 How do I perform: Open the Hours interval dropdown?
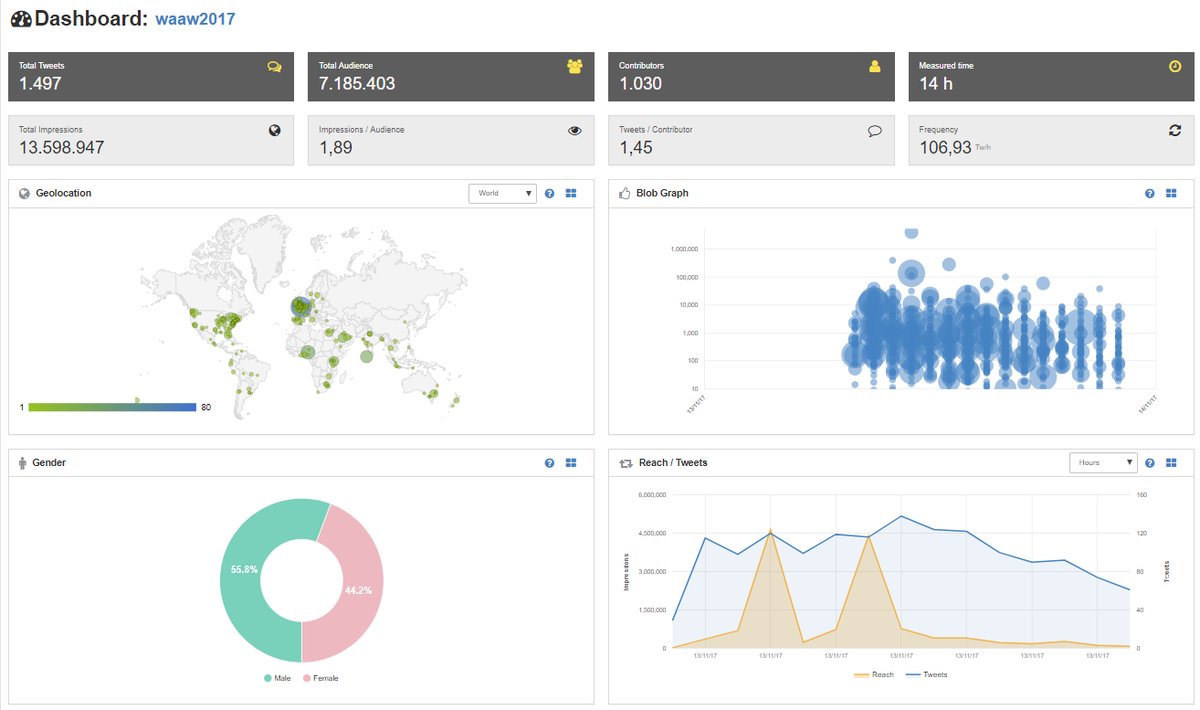click(1102, 463)
